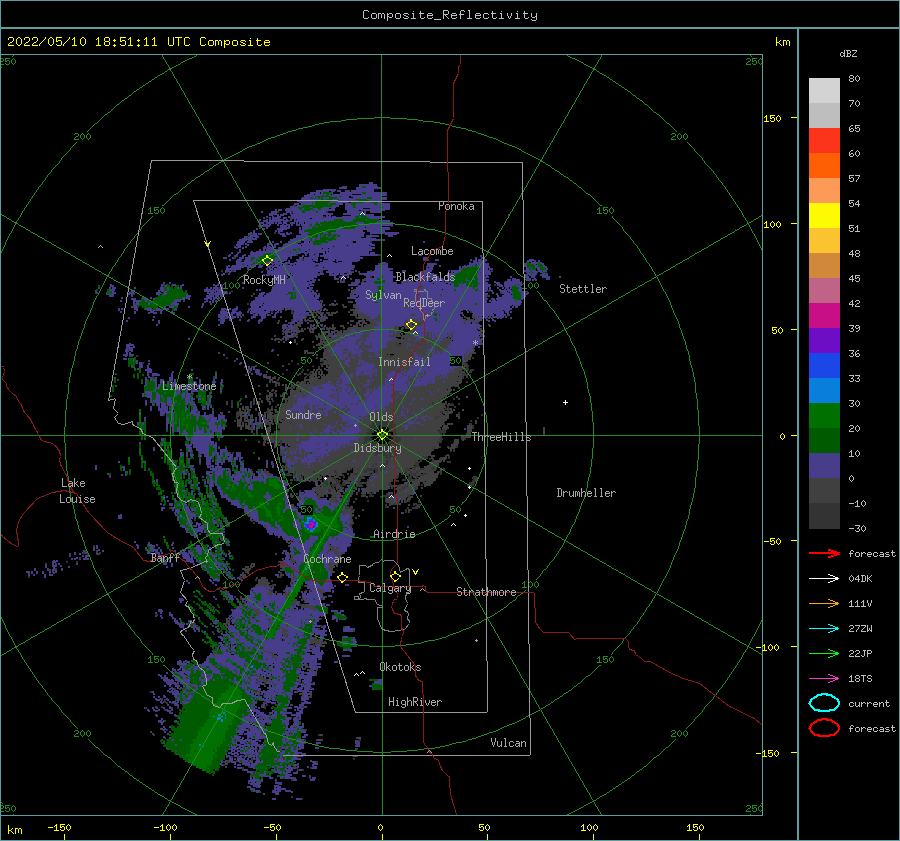
Task: Pick the yellow 51-54 dBZ color swatch
Action: click(824, 215)
